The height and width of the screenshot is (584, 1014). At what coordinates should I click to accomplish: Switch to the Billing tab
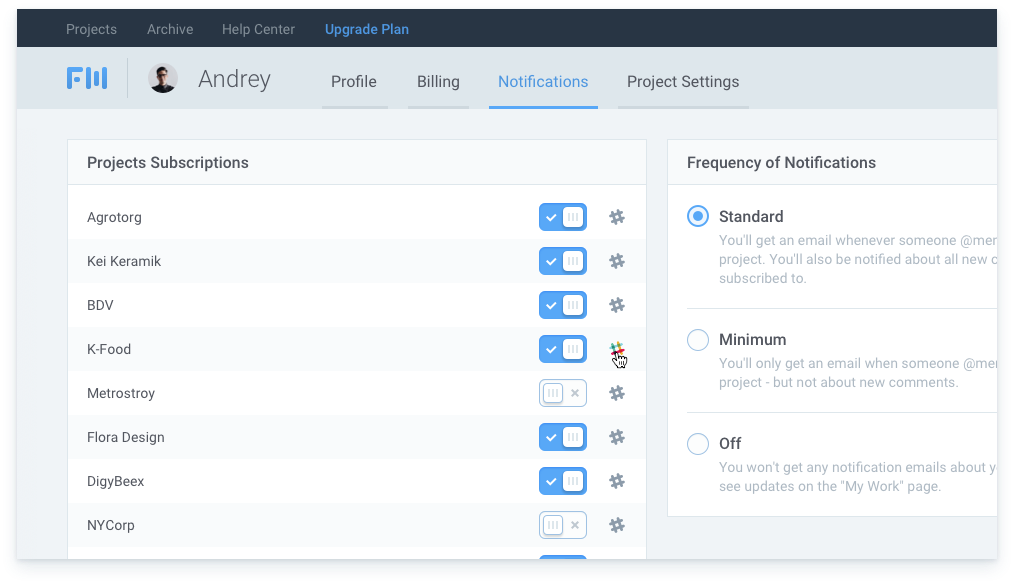438,82
